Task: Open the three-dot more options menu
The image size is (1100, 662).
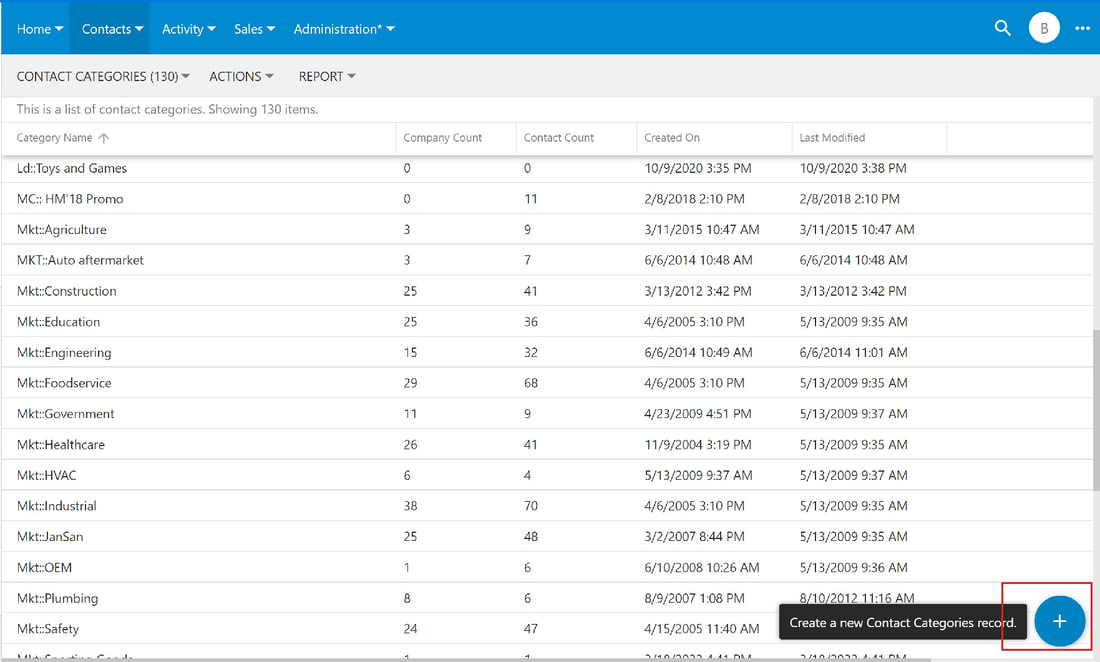Action: pyautogui.click(x=1082, y=28)
